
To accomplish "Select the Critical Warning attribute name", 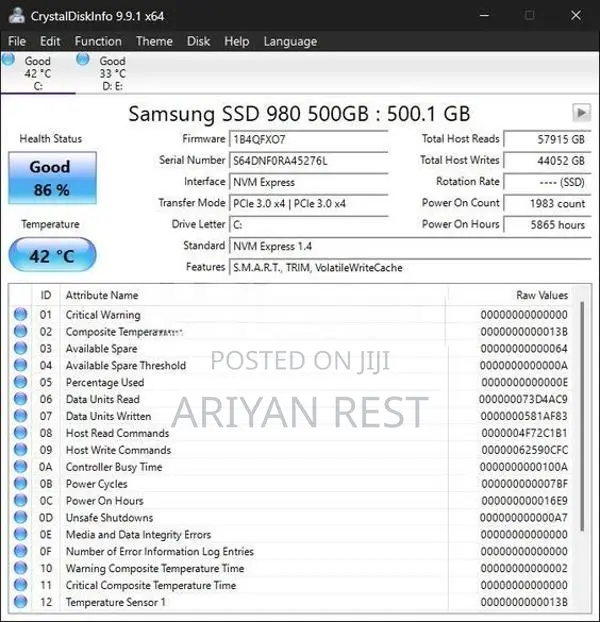I will coord(103,315).
